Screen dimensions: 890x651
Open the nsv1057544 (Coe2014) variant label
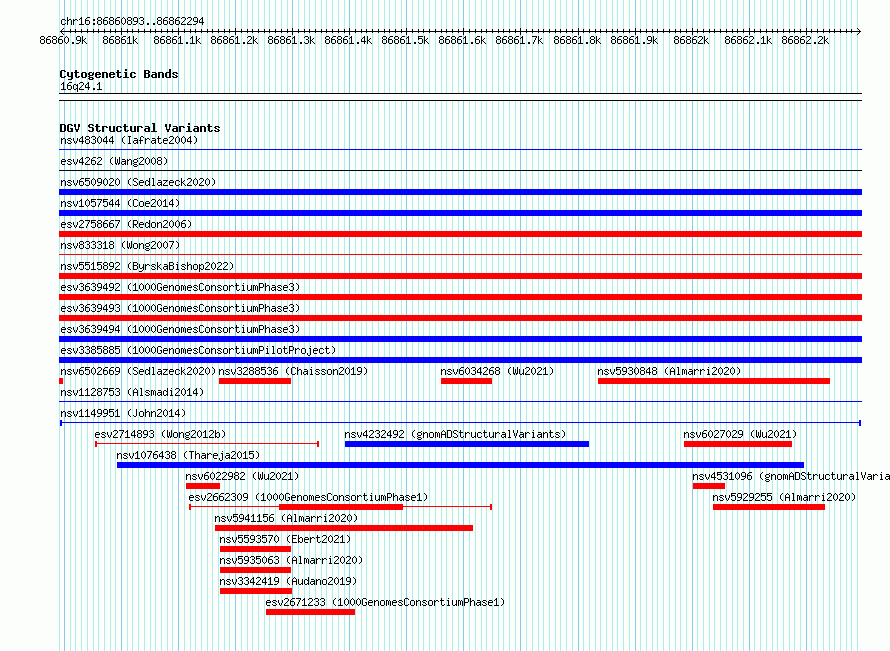tap(120, 203)
